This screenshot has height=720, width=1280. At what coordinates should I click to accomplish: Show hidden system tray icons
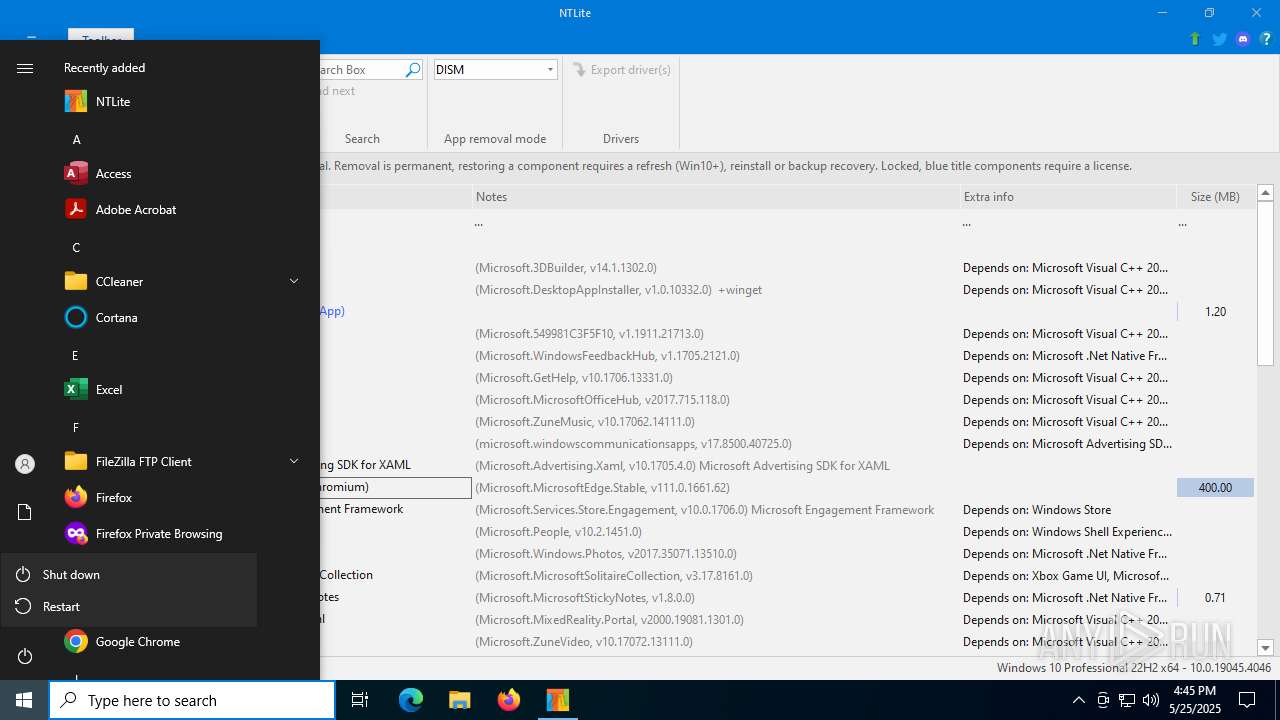click(1078, 700)
